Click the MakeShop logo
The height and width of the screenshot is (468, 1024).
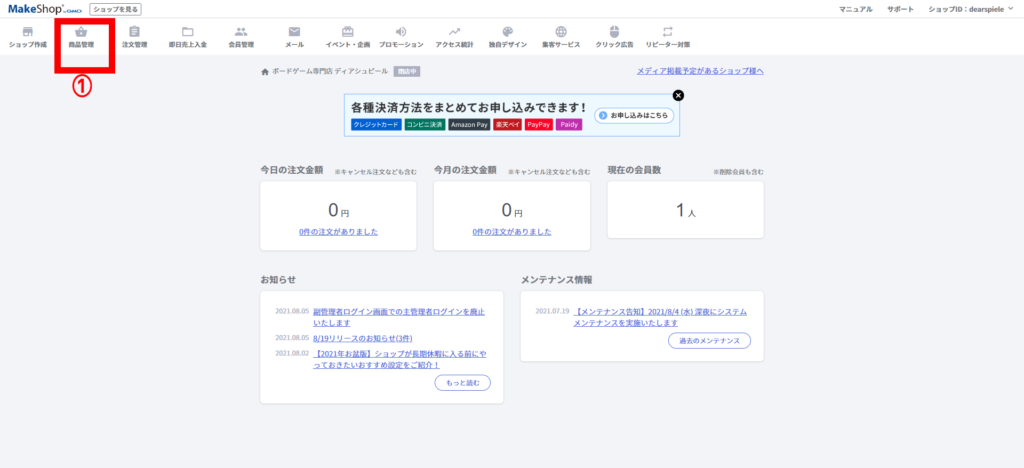pos(45,9)
